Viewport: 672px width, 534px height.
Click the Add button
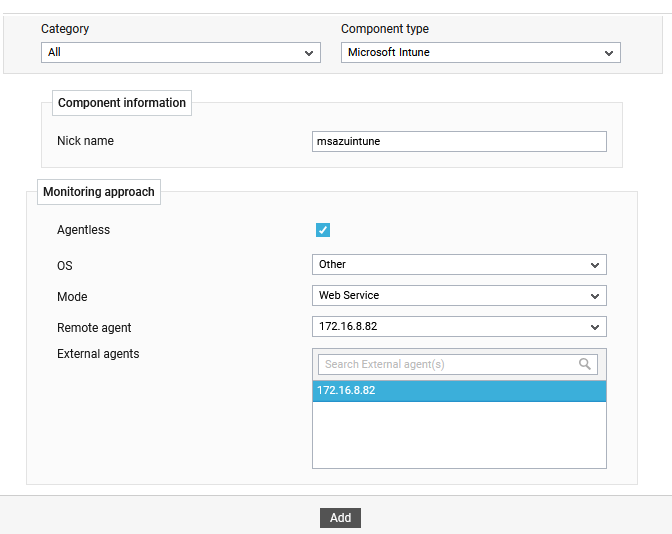(x=340, y=518)
